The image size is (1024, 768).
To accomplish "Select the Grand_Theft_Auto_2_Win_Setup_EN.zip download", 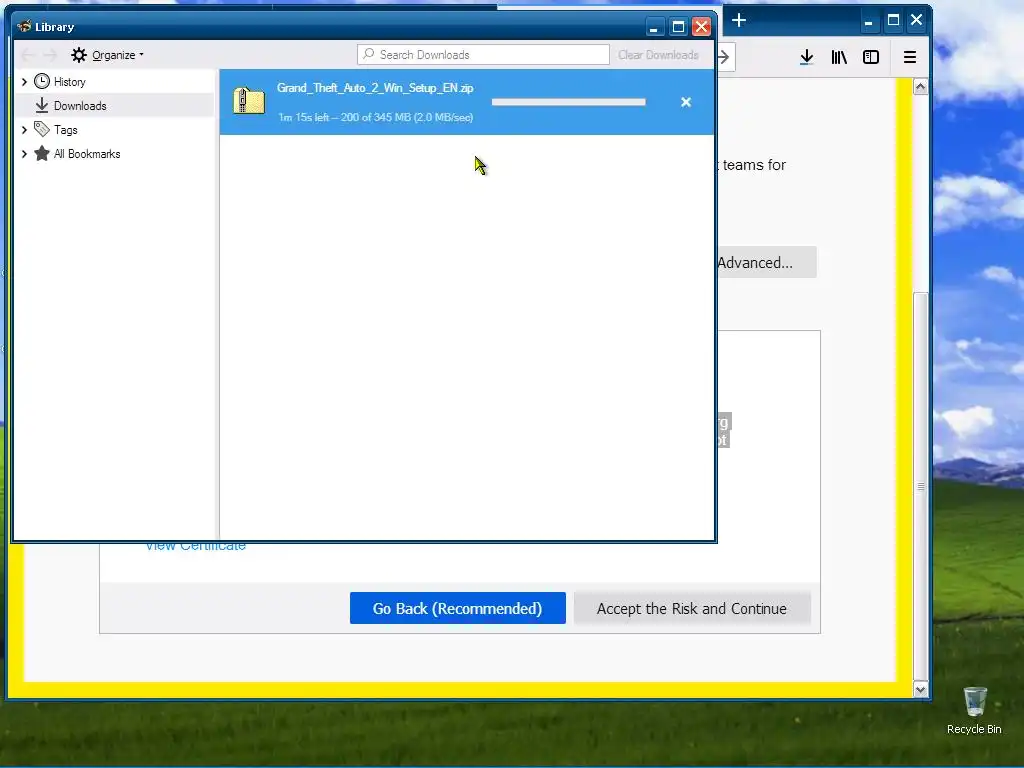I will tap(467, 102).
